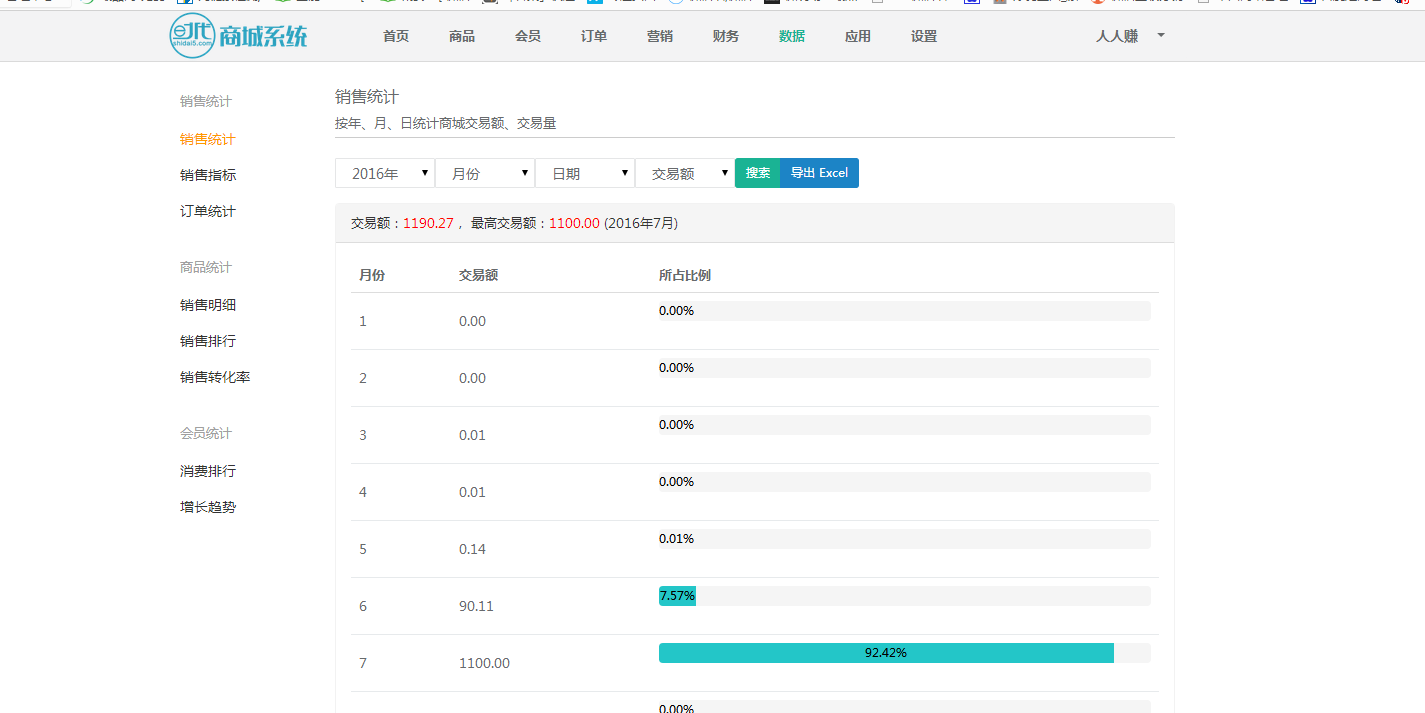The height and width of the screenshot is (713, 1425).
Task: Select 设置 in the top navigation
Action: (x=924, y=36)
